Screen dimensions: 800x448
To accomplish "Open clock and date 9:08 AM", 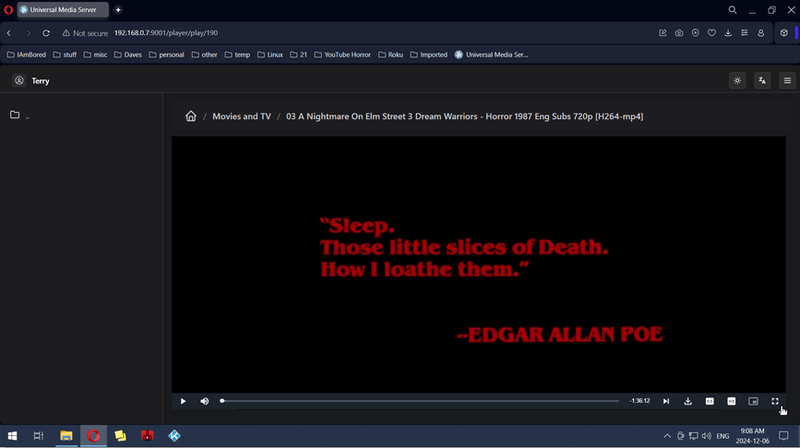I will click(x=753, y=436).
